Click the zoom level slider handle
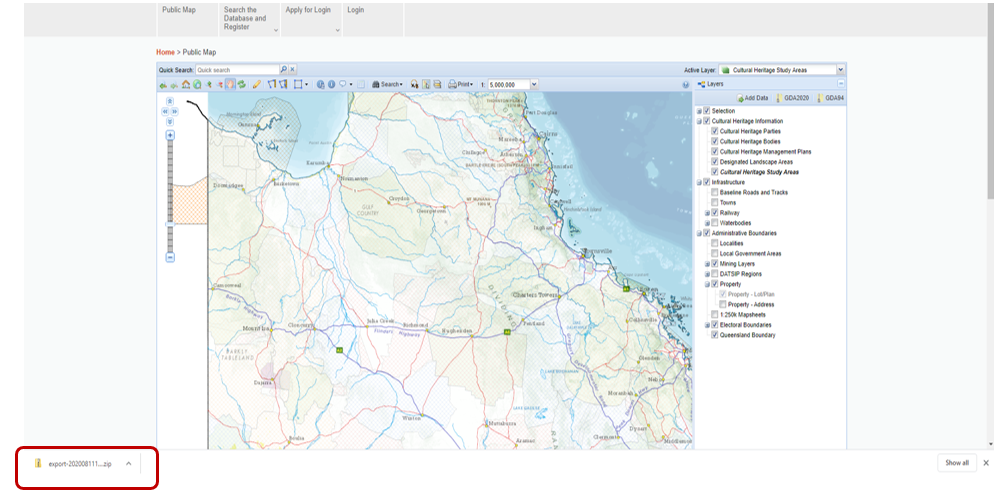This screenshot has width=1007, height=502. point(170,225)
